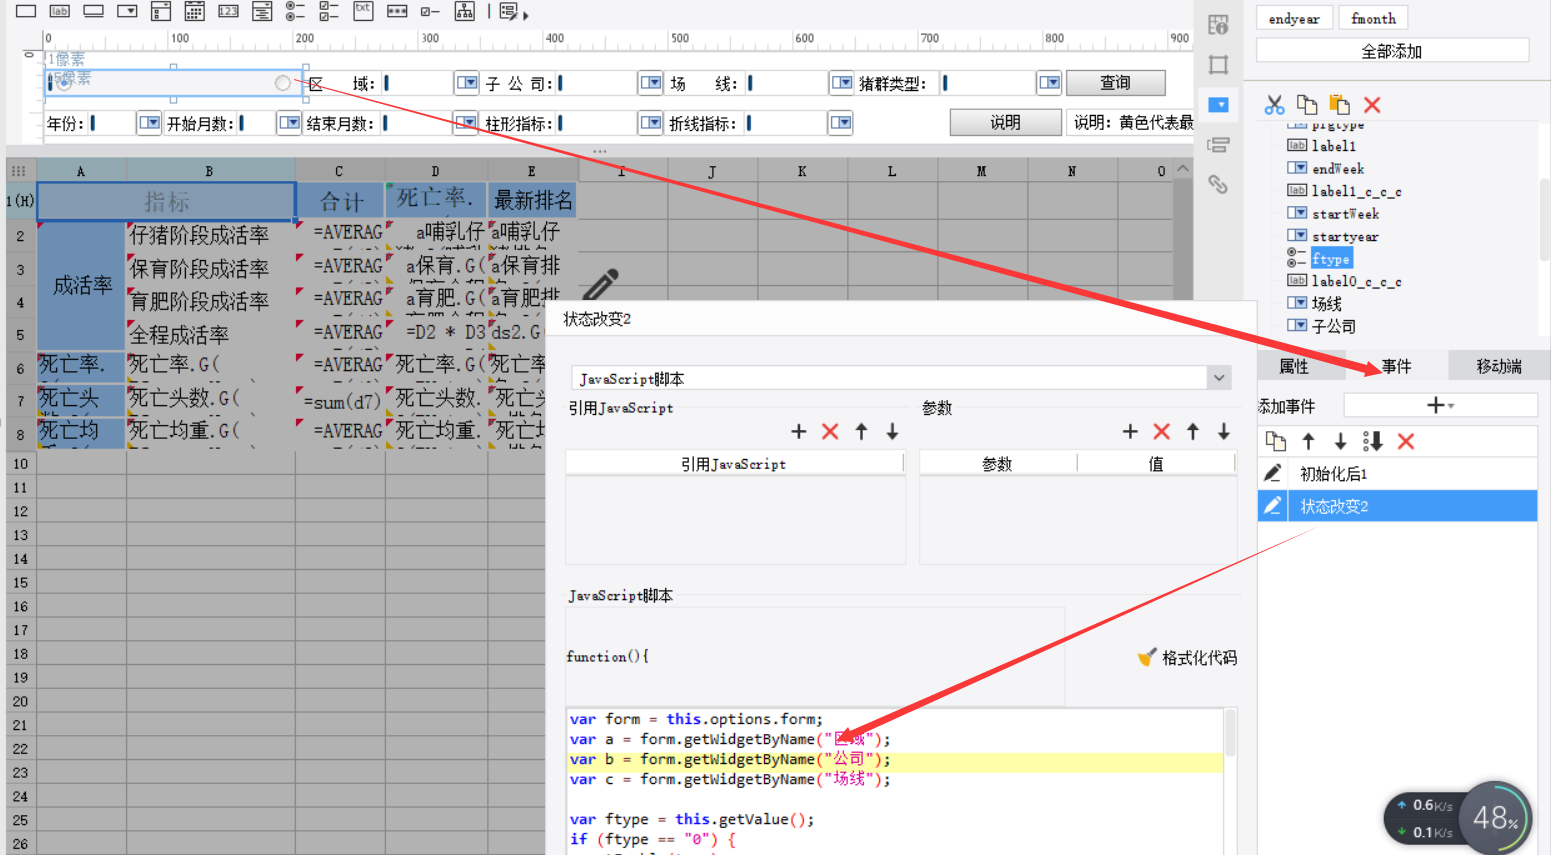
Task: Click the endyear parameter button
Action: [1294, 18]
